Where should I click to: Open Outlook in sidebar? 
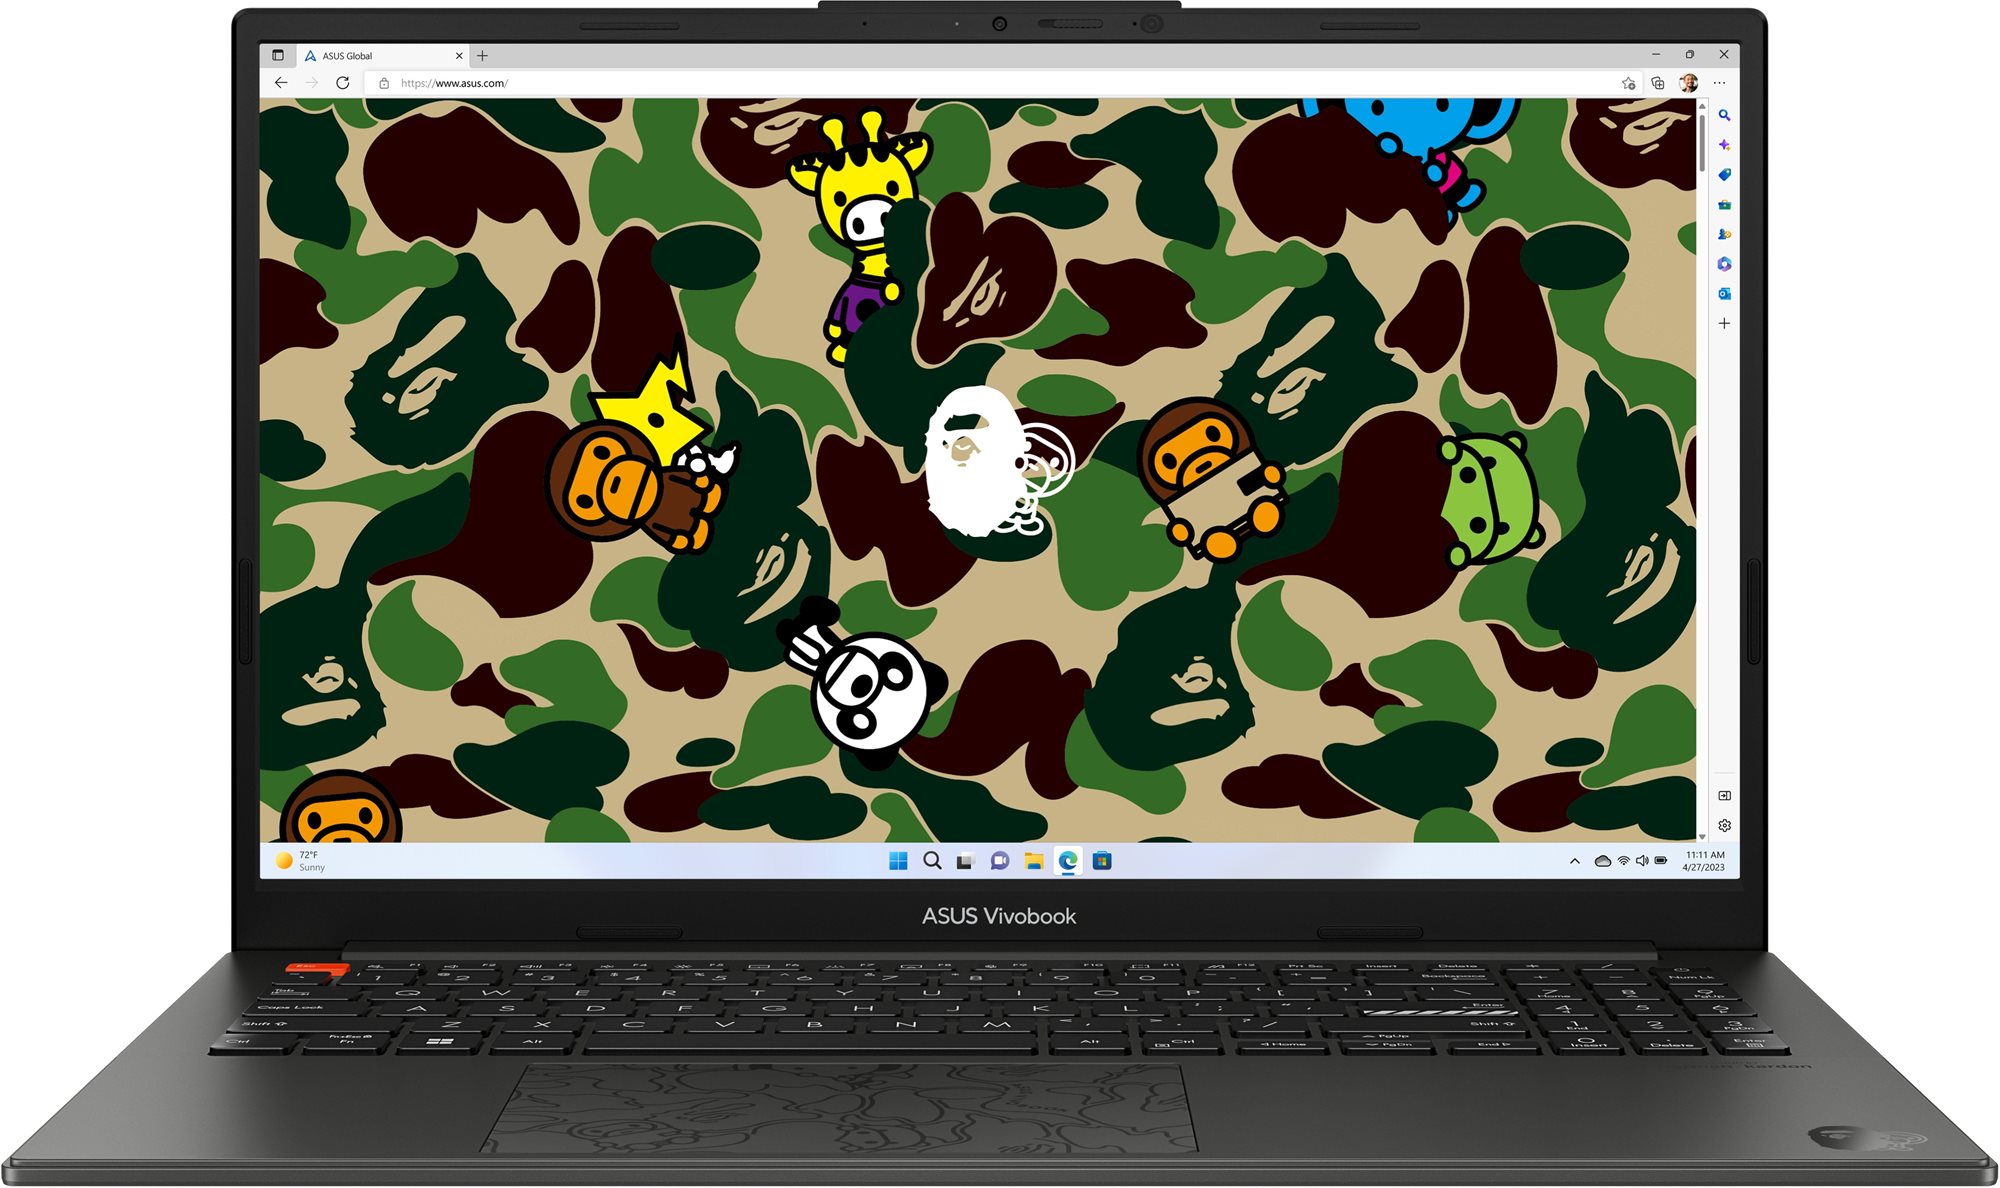coord(1724,294)
